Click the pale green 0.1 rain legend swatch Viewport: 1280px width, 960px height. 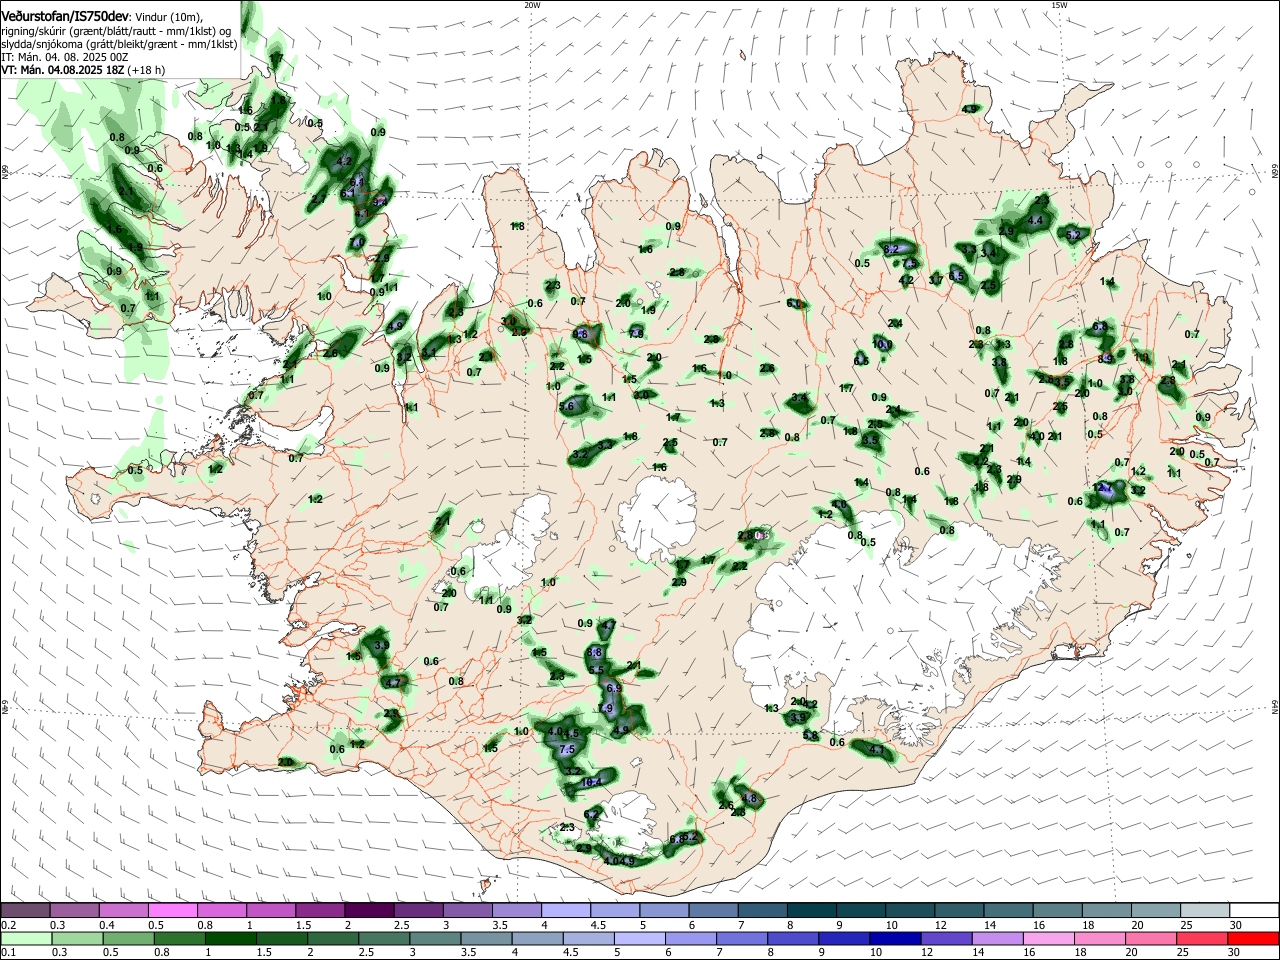(x=25, y=939)
